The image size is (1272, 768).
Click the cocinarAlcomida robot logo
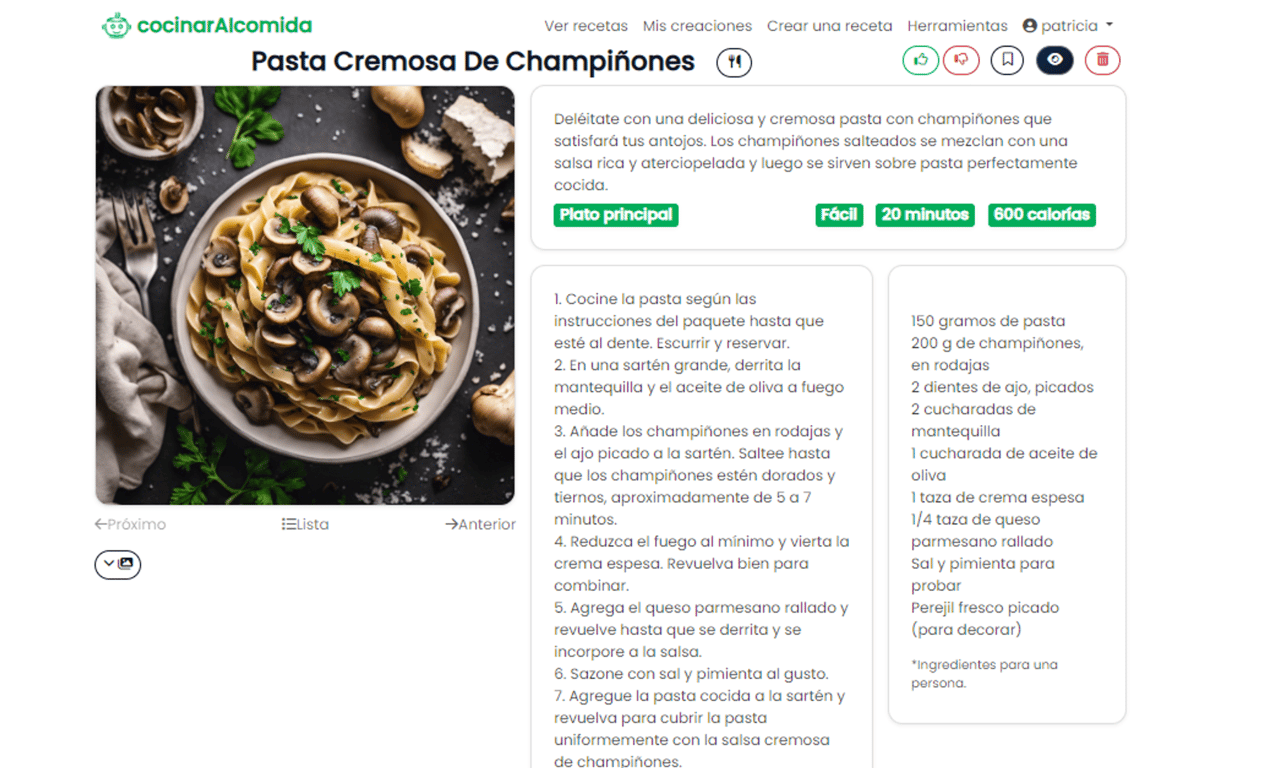coord(117,25)
